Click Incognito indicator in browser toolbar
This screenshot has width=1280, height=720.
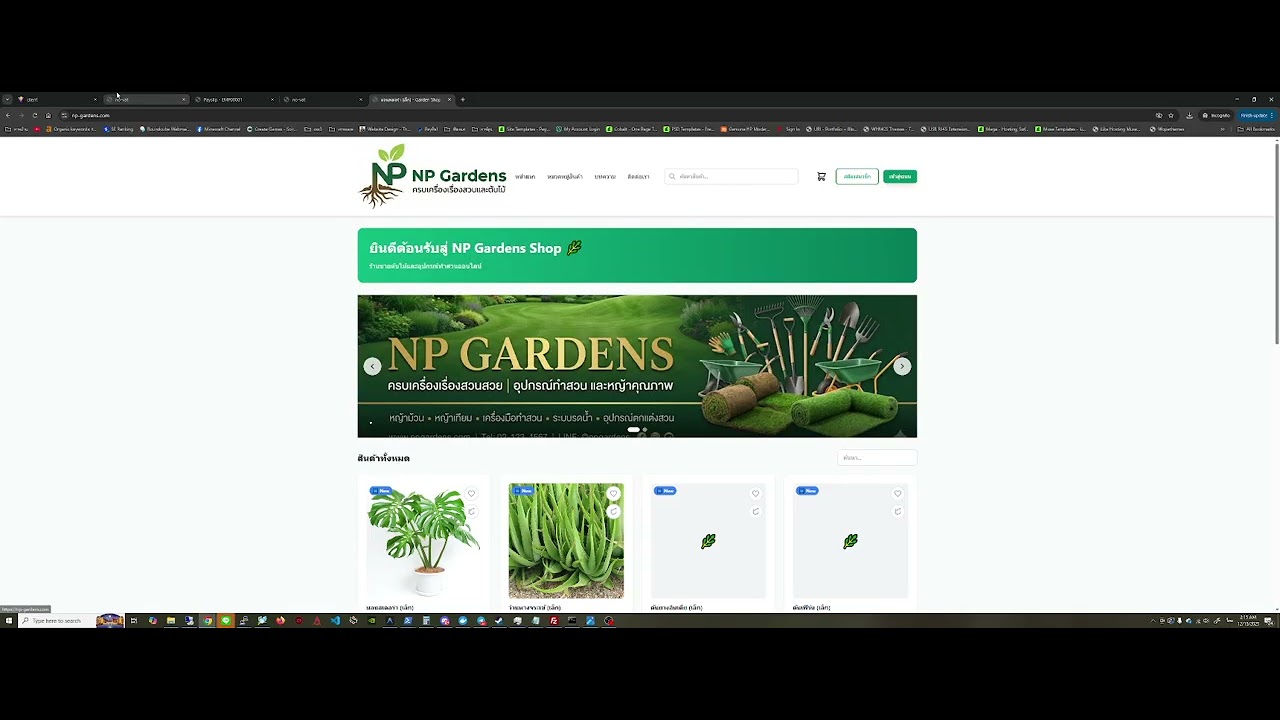pos(1216,115)
